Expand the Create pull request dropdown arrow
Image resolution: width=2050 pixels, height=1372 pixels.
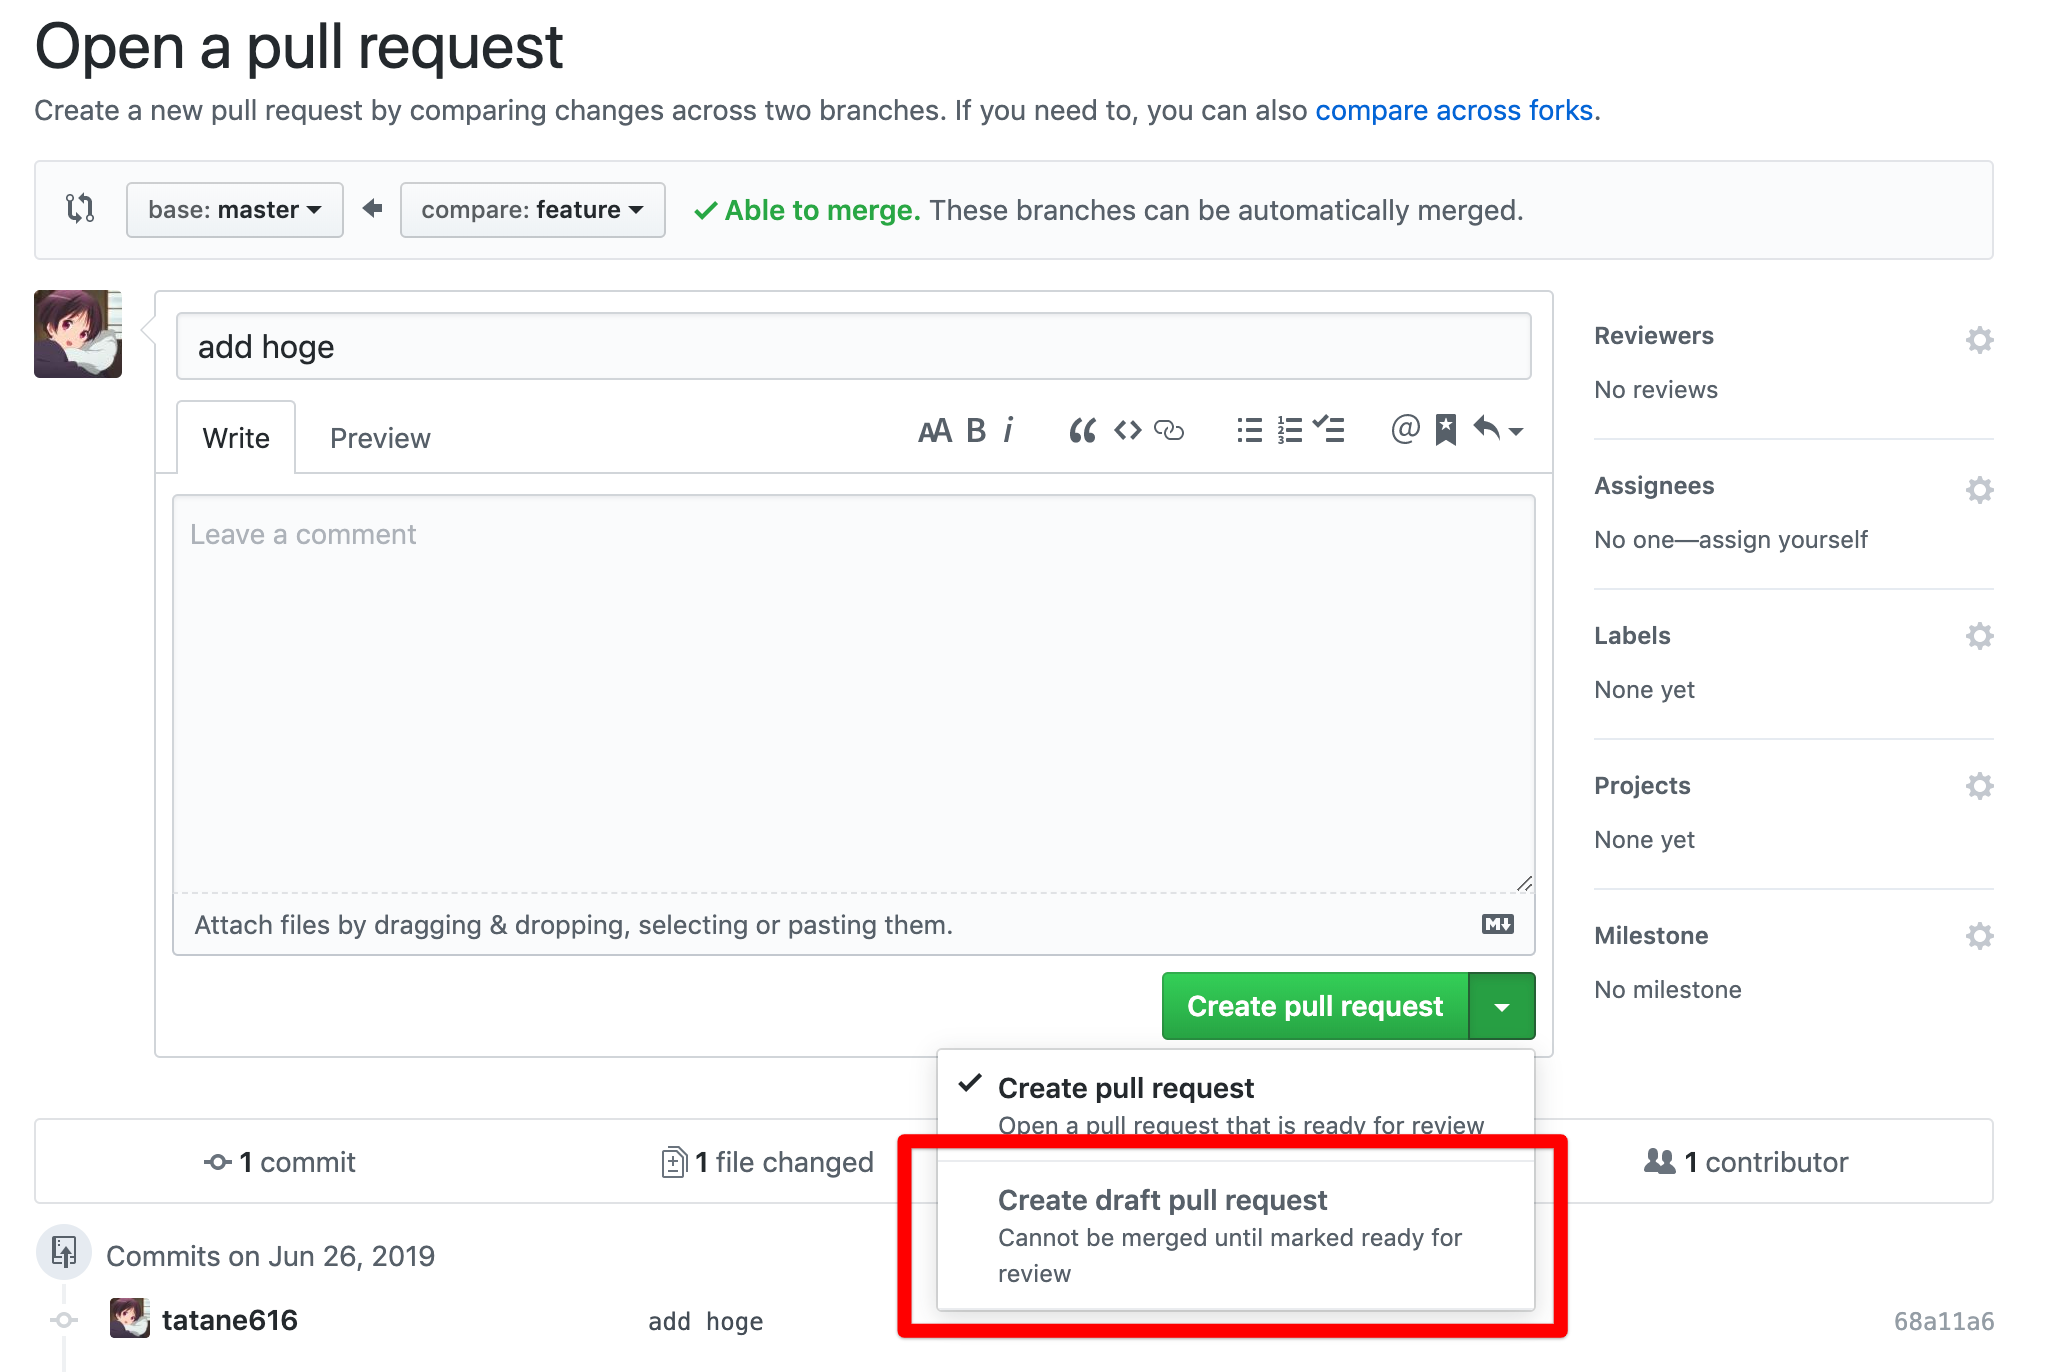point(1502,1006)
